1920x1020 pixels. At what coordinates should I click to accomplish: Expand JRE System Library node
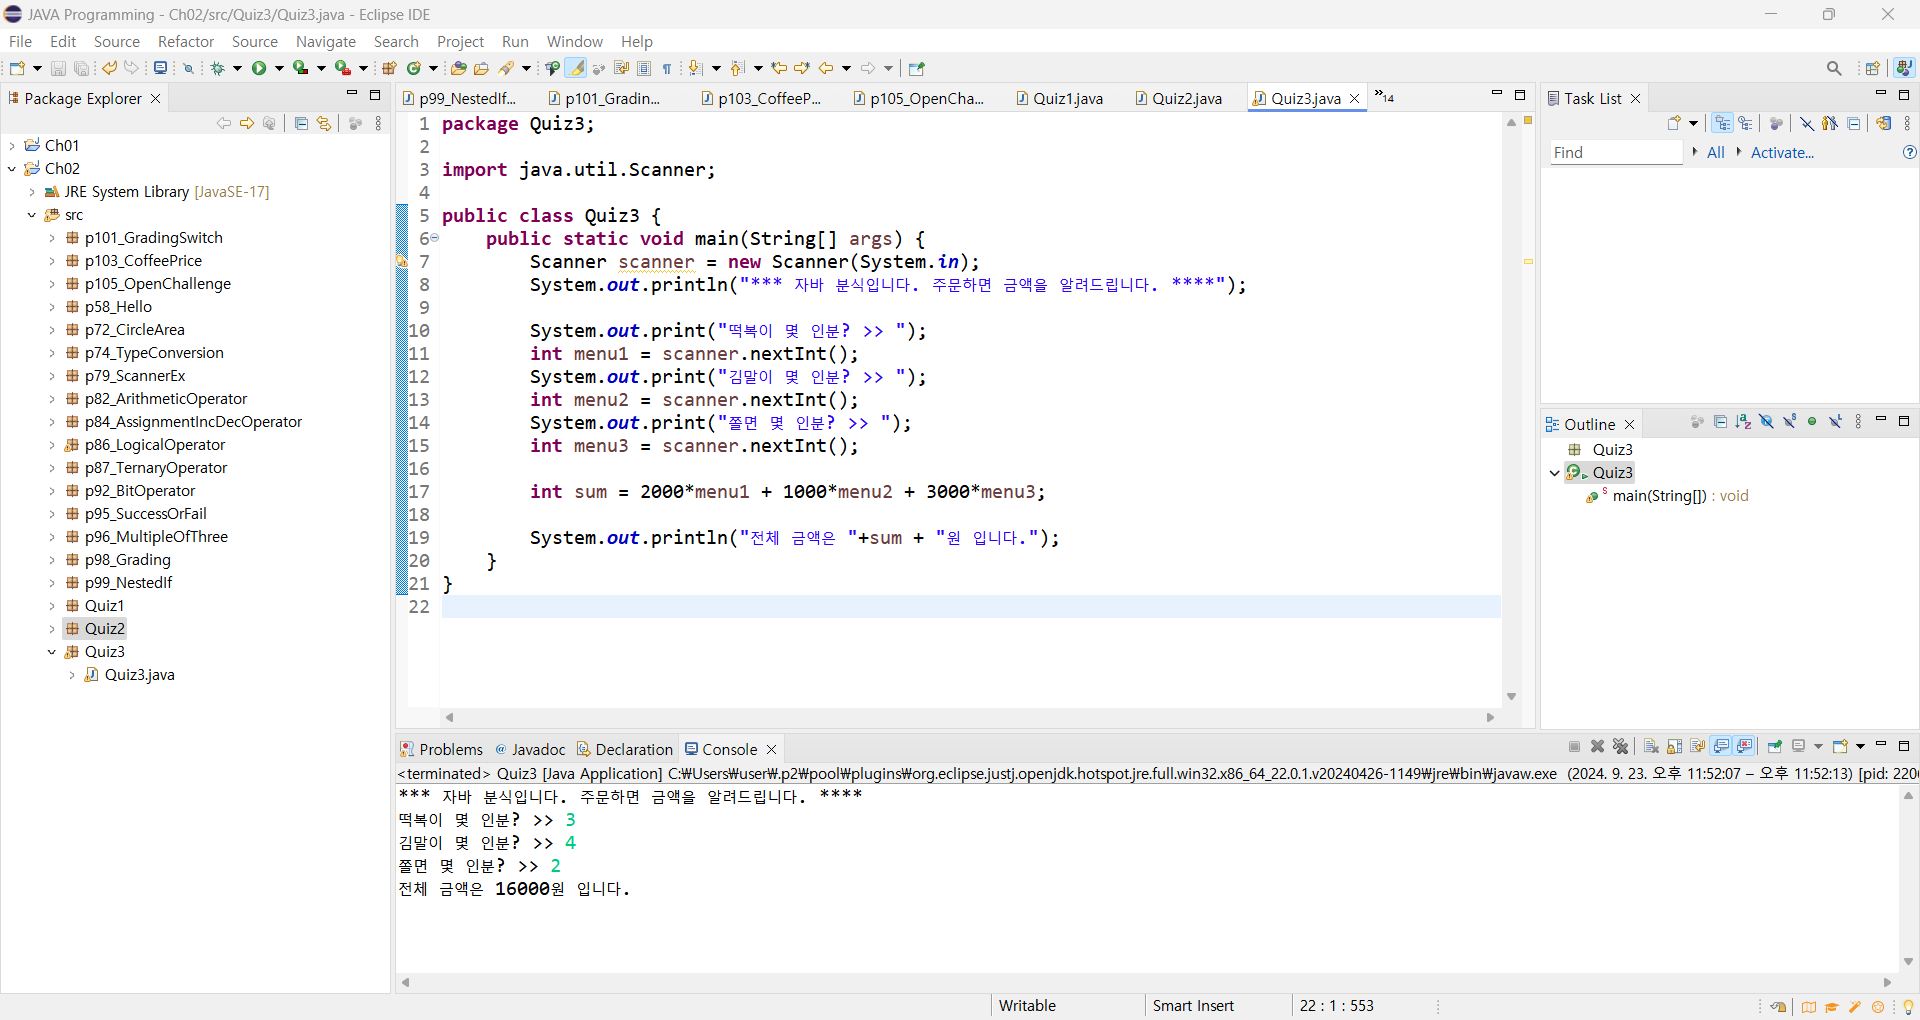pyautogui.click(x=32, y=191)
